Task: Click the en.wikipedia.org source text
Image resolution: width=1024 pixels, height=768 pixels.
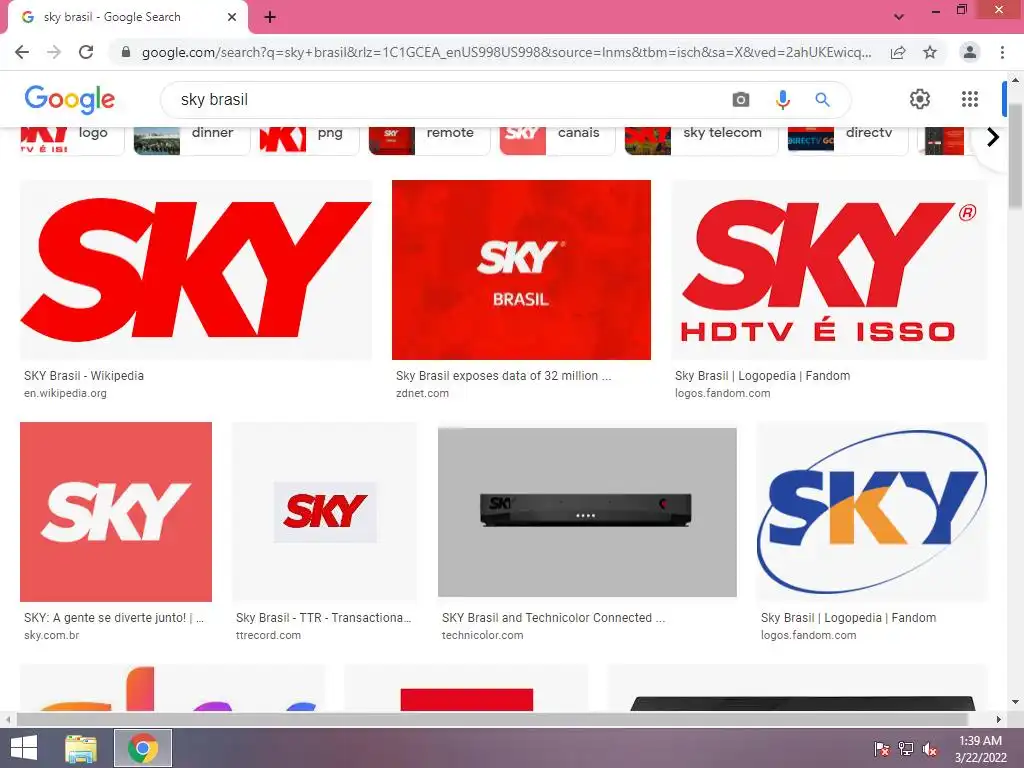Action: (x=65, y=393)
